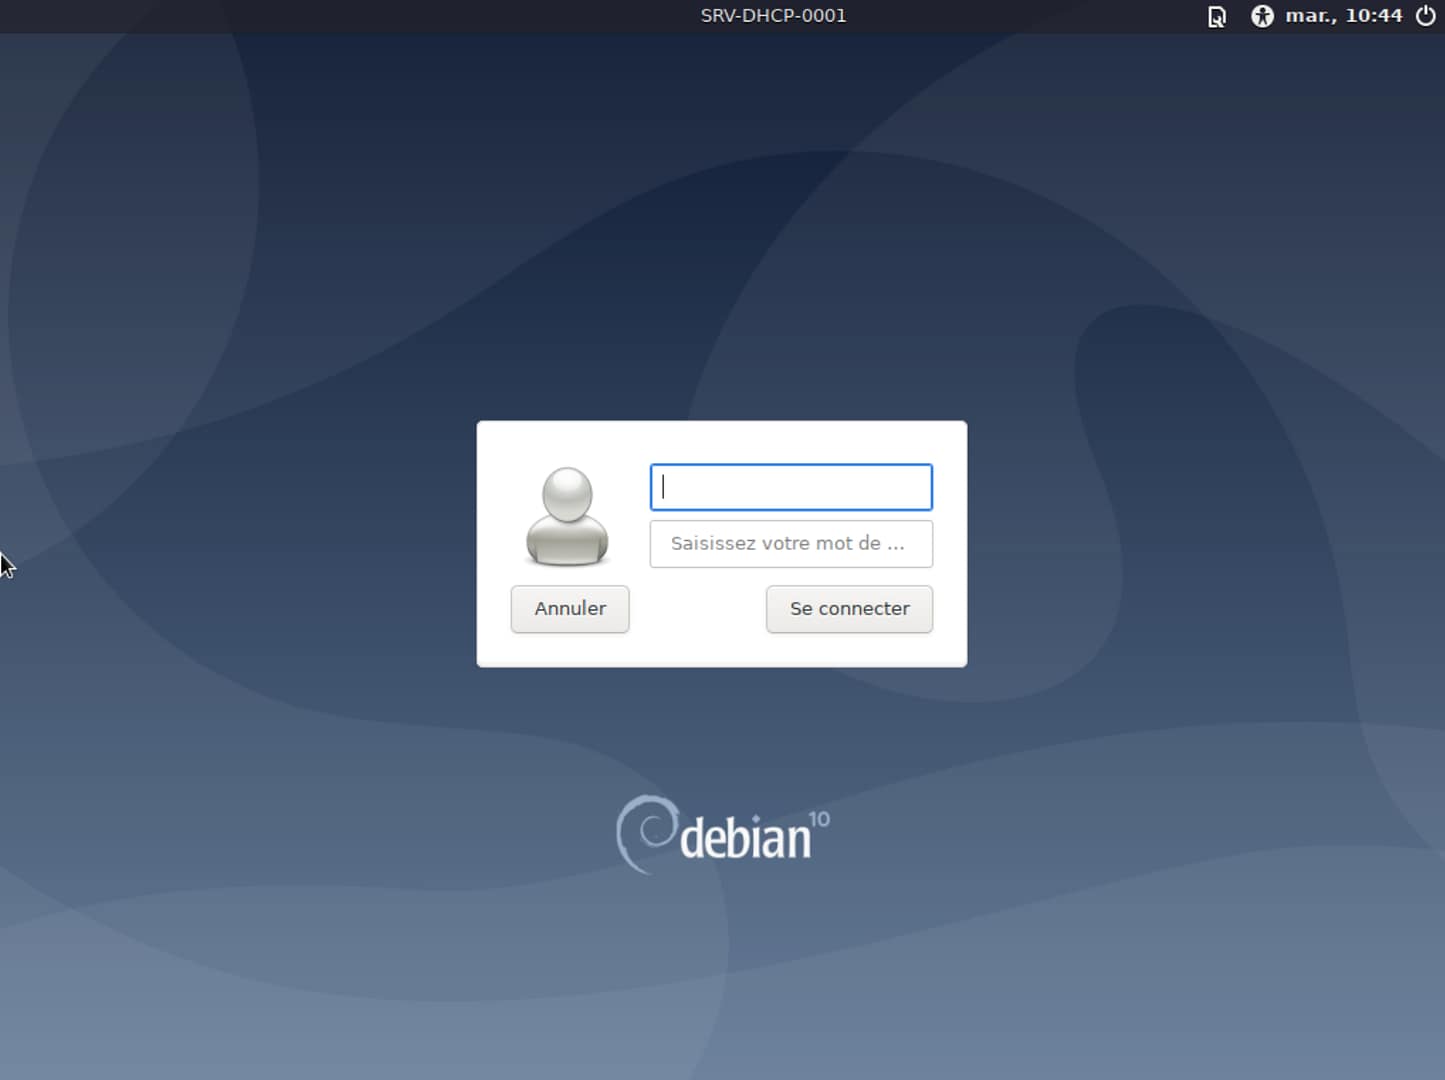Open the clock showing mar., 10:44
The image size is (1445, 1080).
[1343, 16]
